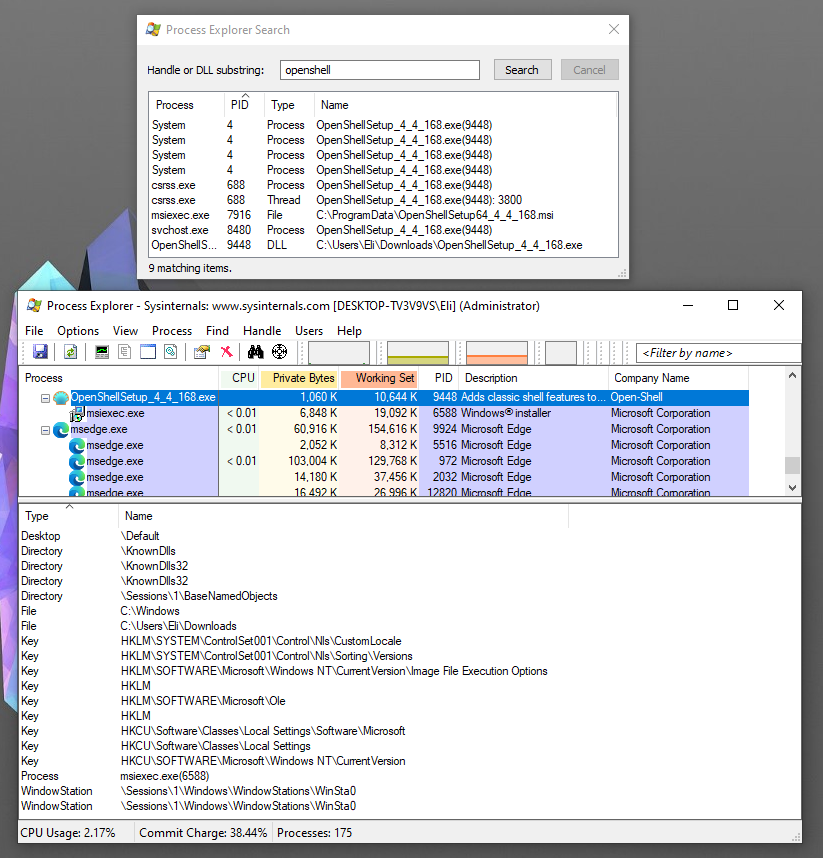The height and width of the screenshot is (858, 823).
Task: Sort by Description column header
Action: (x=534, y=378)
